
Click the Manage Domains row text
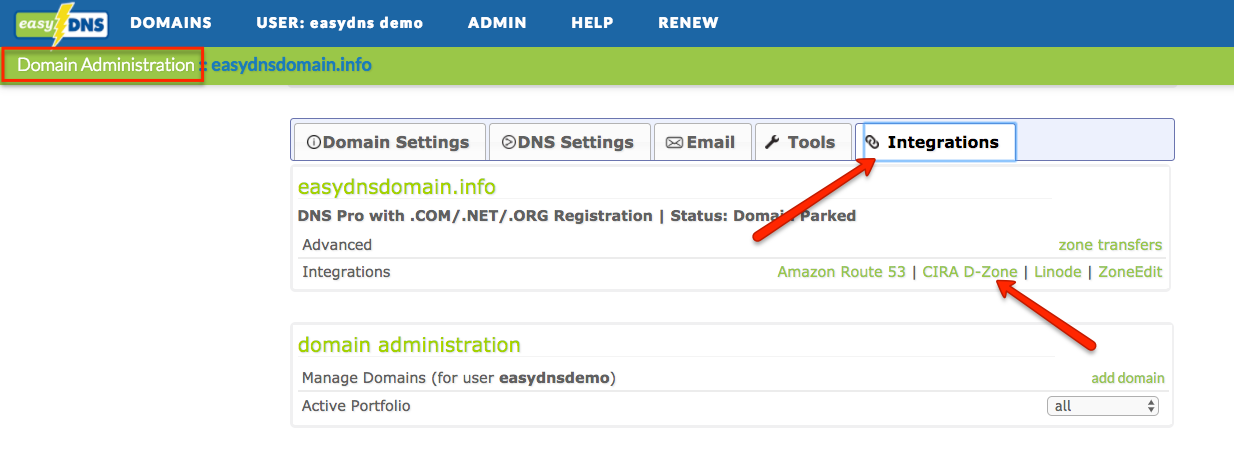tap(458, 378)
